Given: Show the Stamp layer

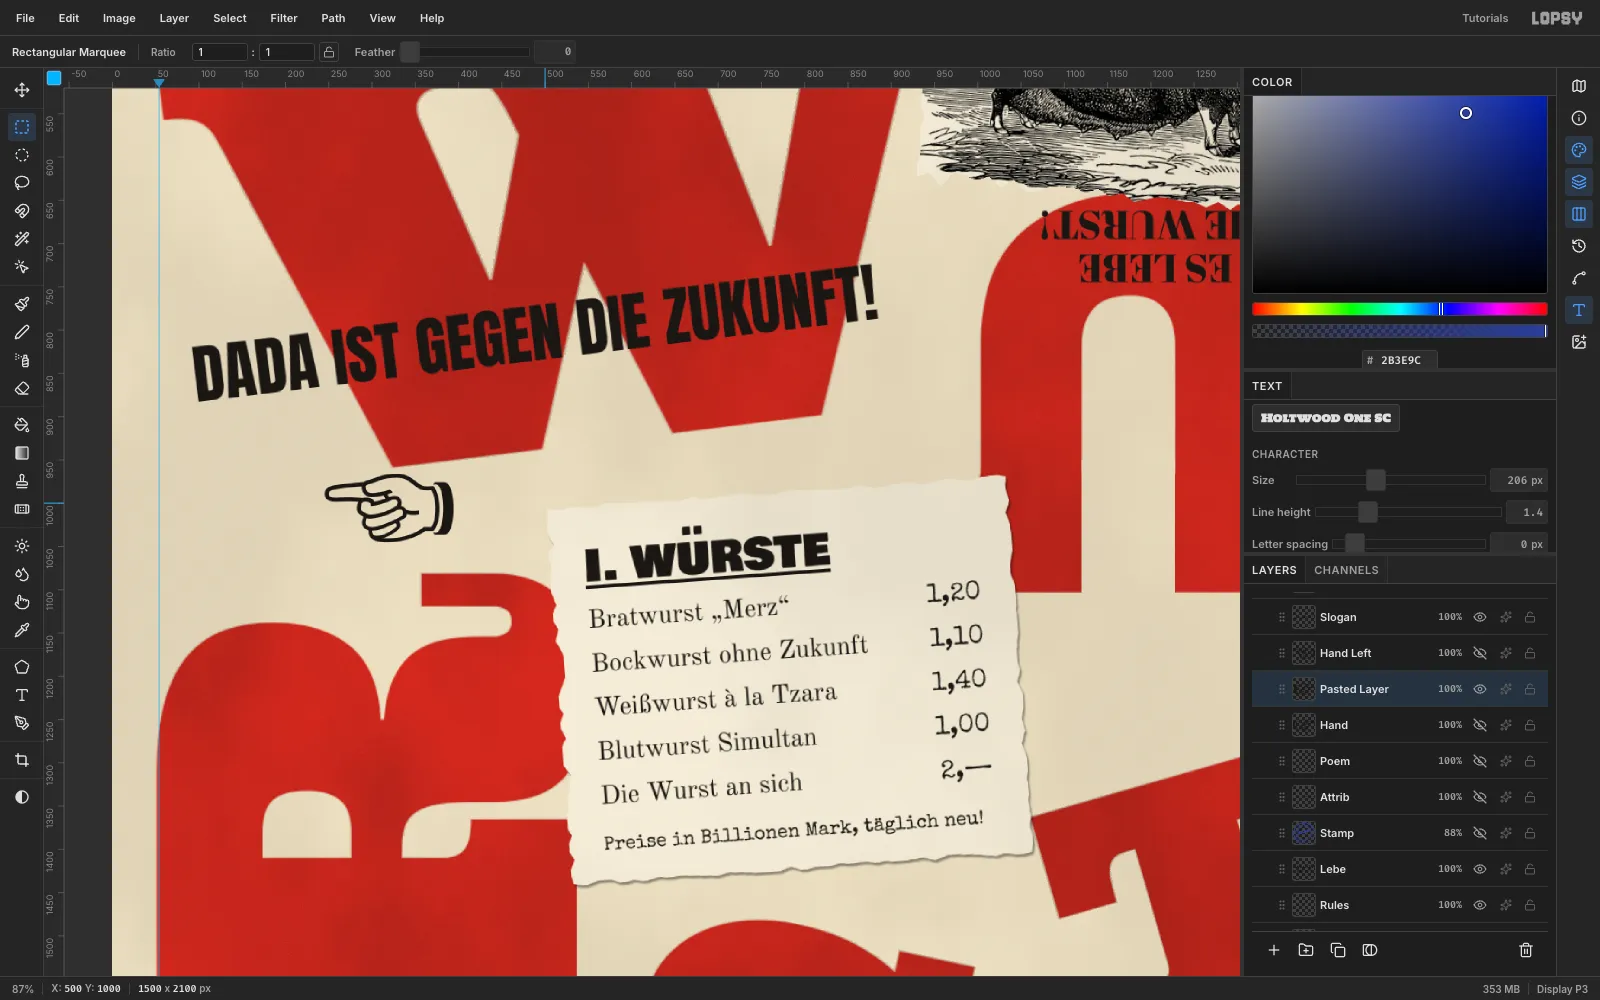Looking at the screenshot, I should click(x=1480, y=833).
